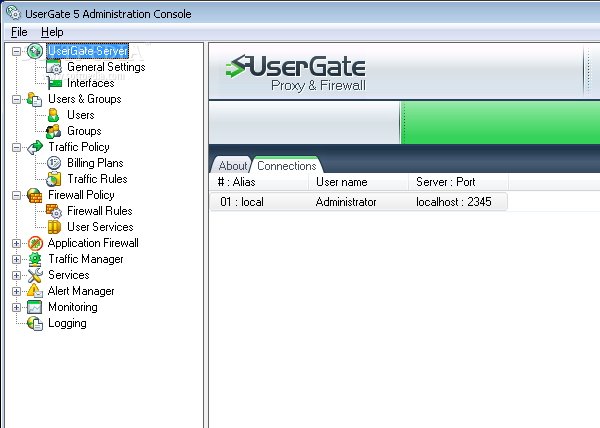Image resolution: width=600 pixels, height=428 pixels.
Task: Expand the Services node
Action: click(16, 275)
